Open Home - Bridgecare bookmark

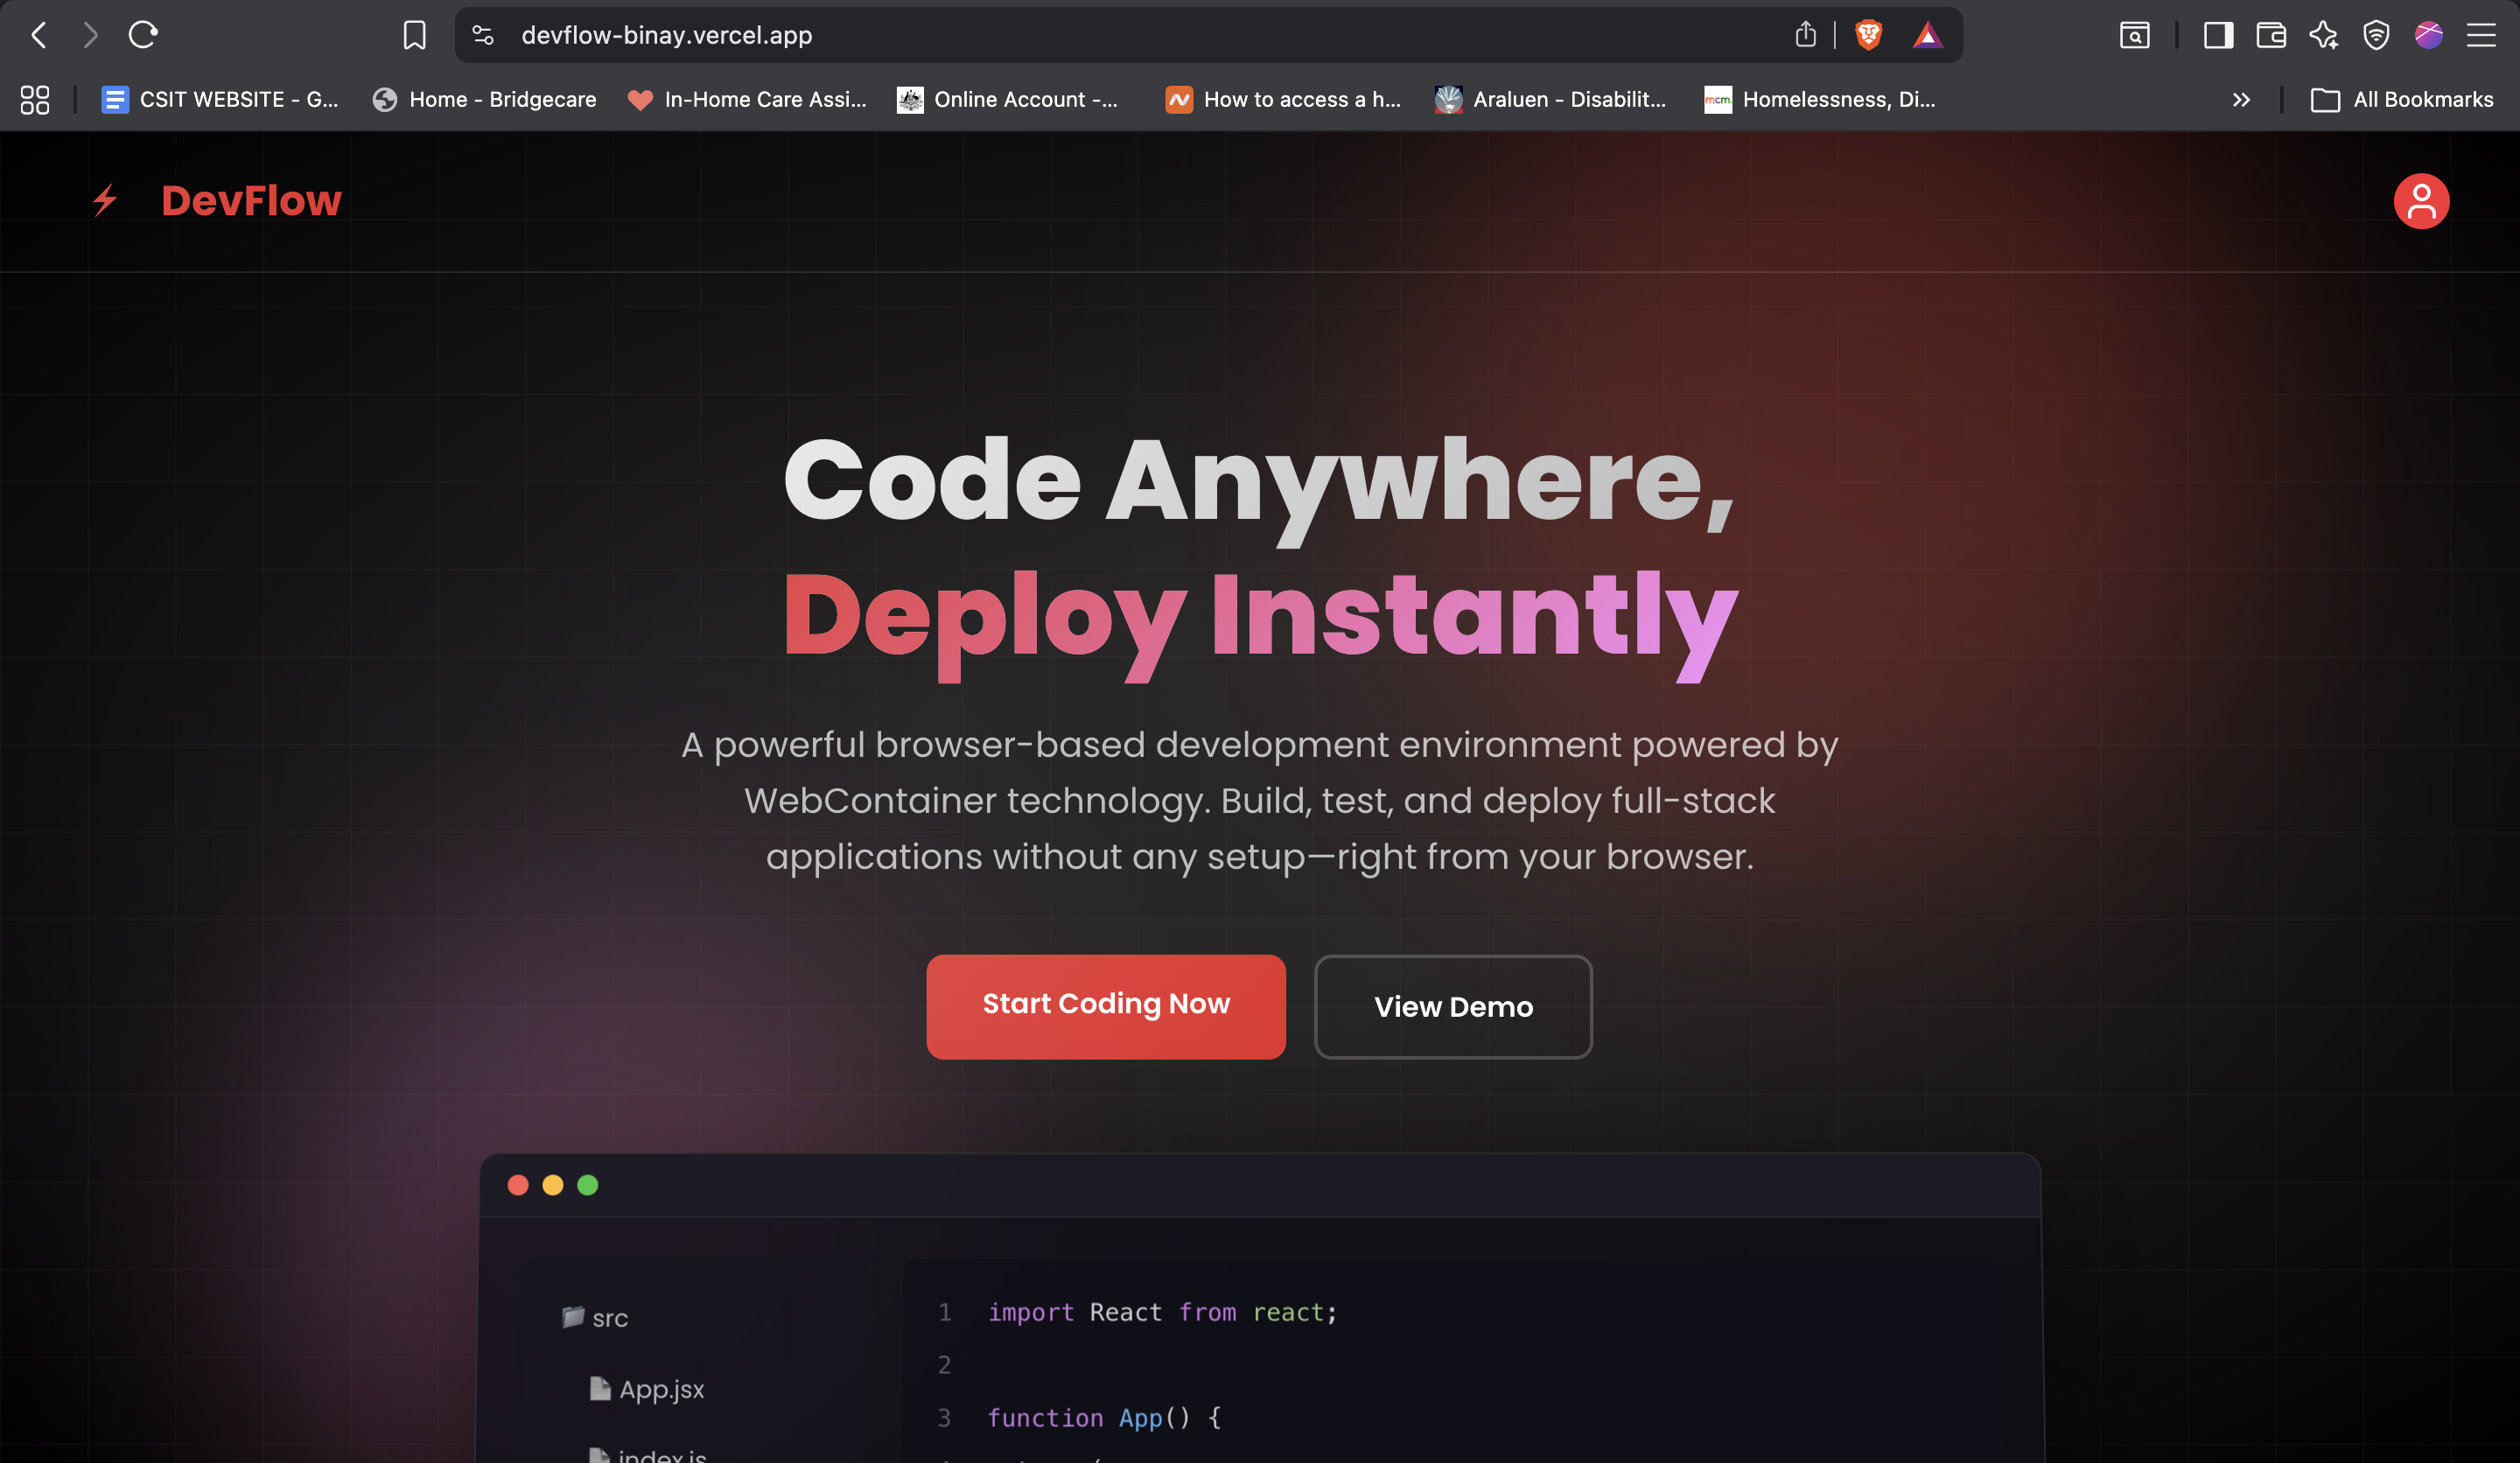pos(484,99)
